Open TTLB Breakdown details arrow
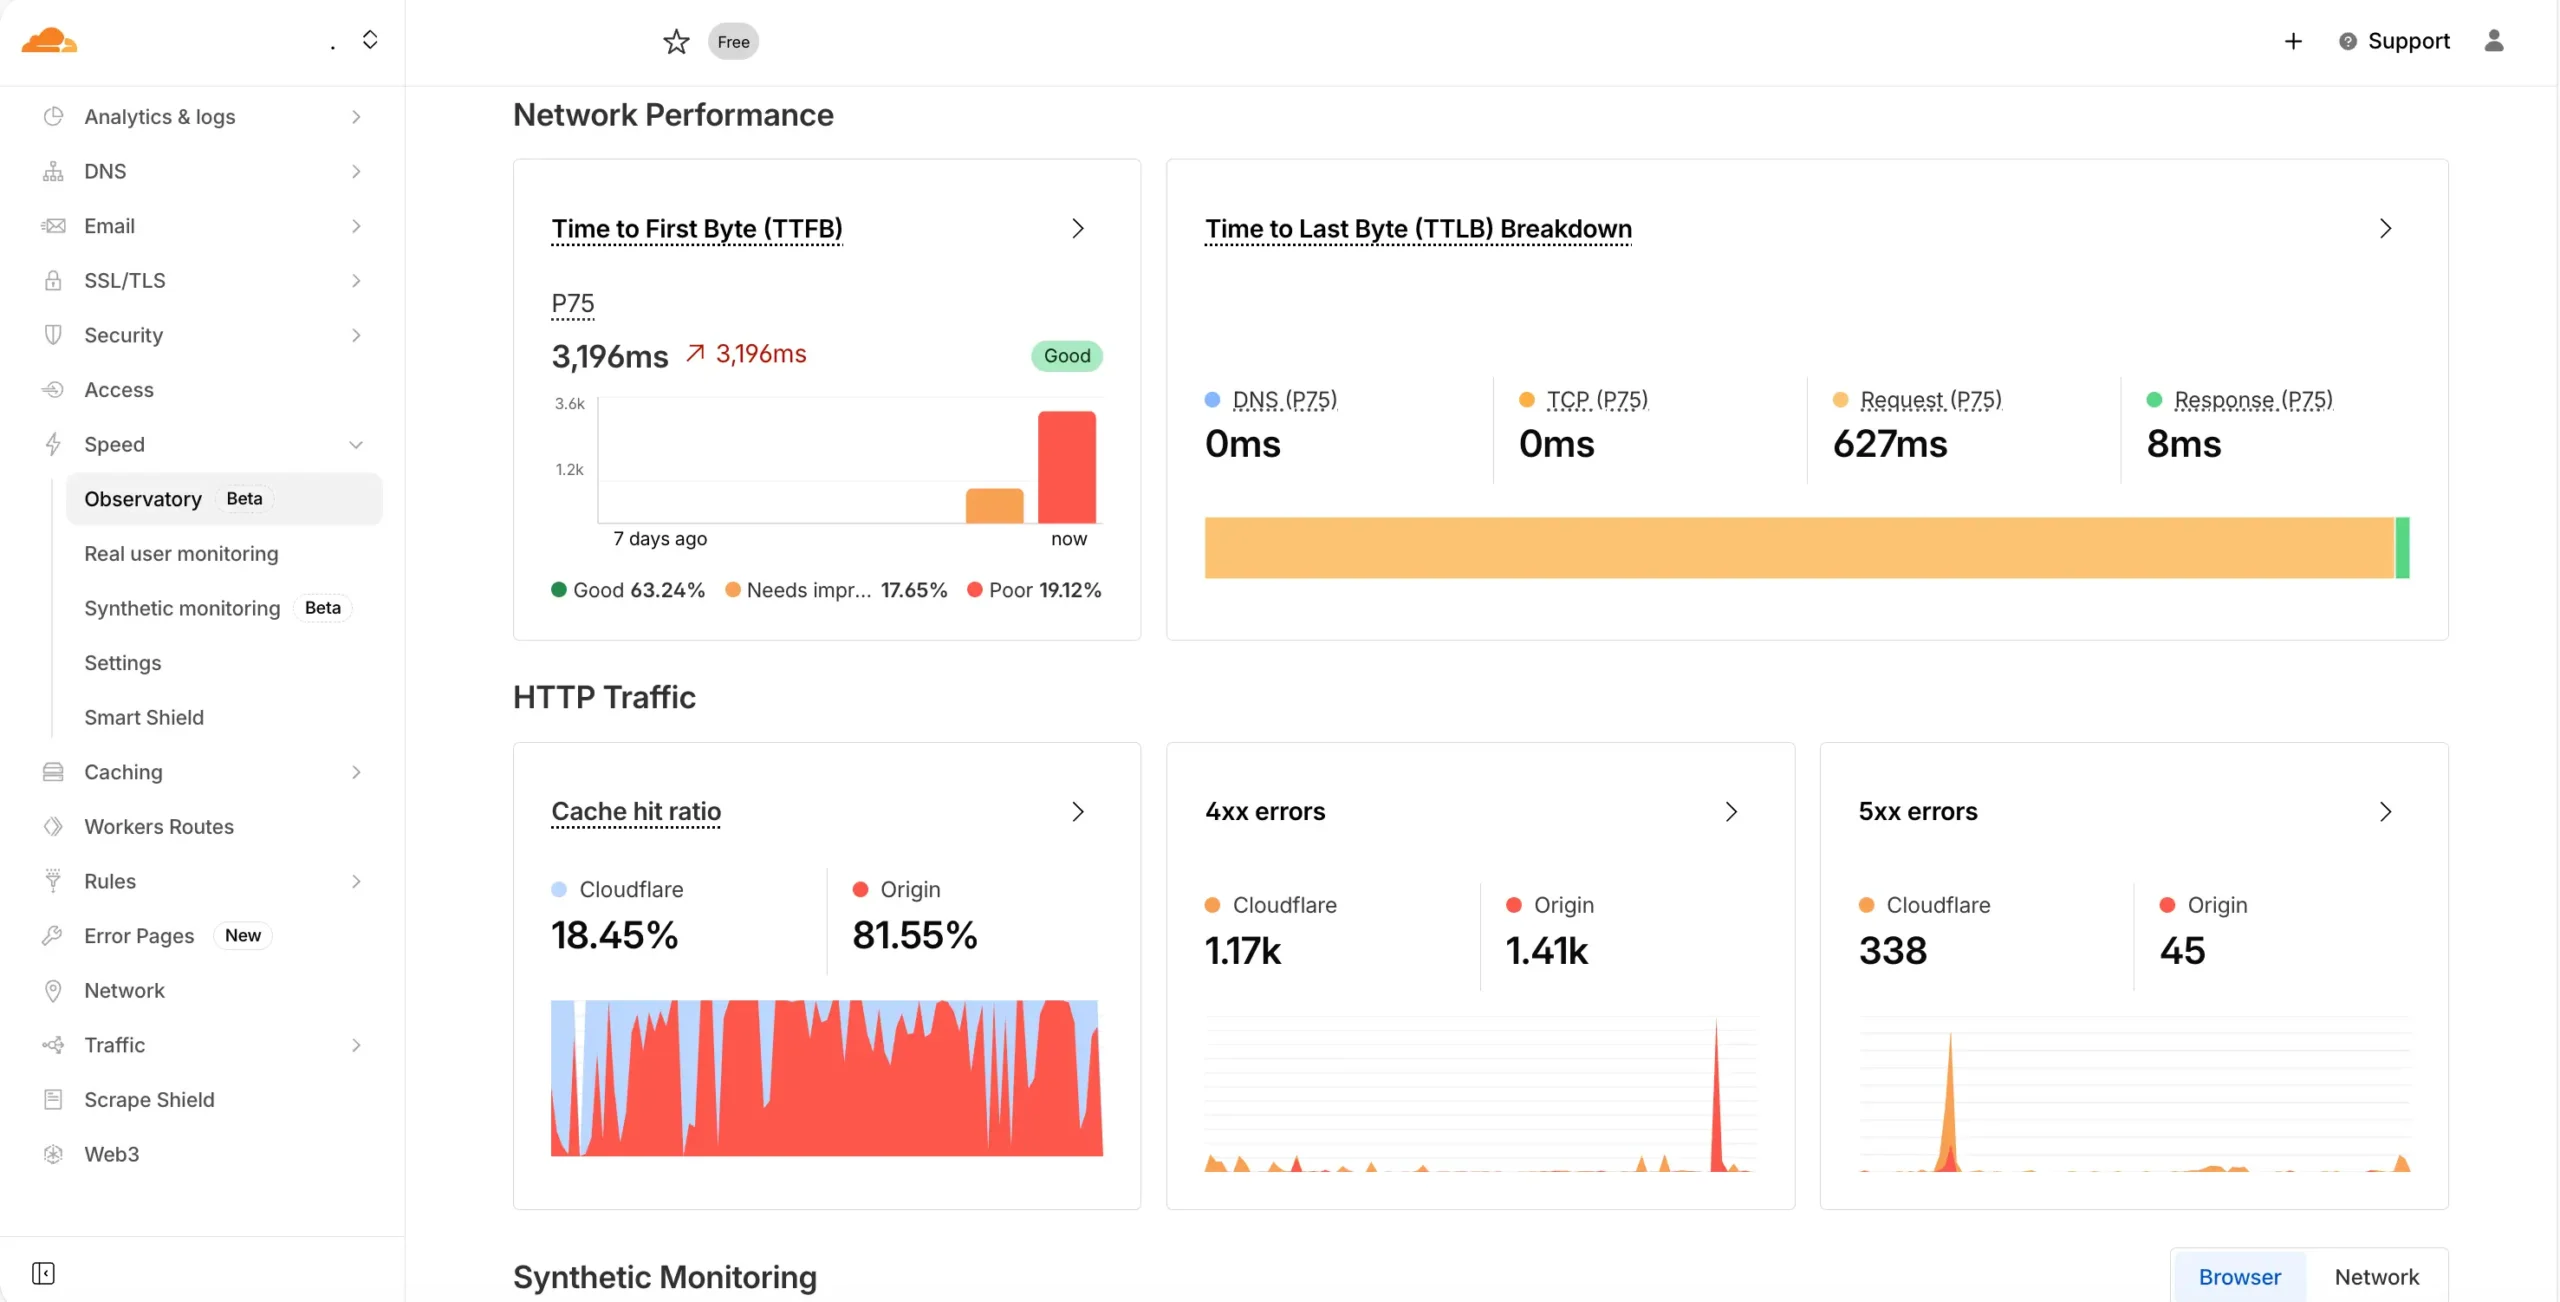The height and width of the screenshot is (1302, 2560). pyautogui.click(x=2385, y=229)
